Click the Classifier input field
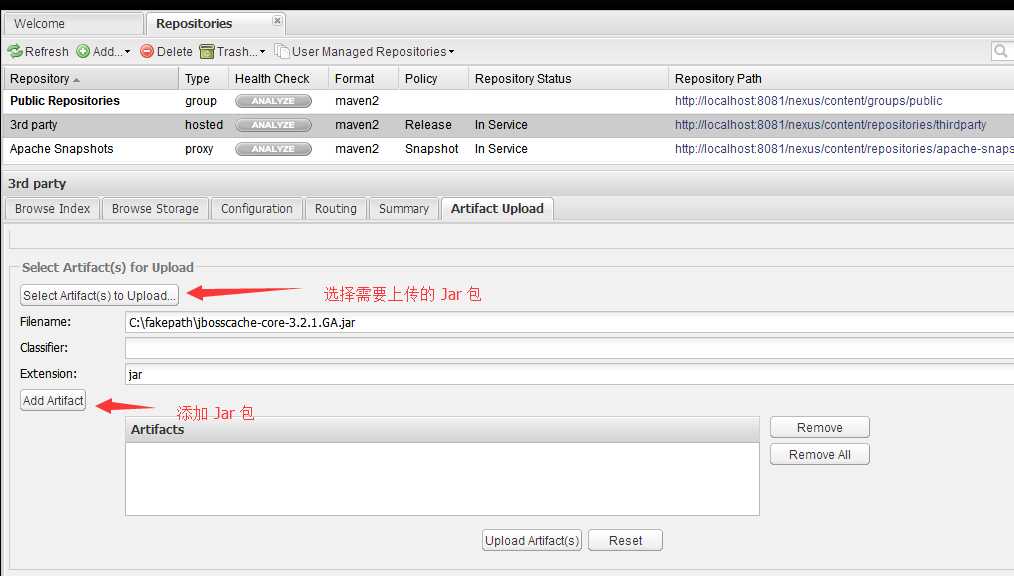The height and width of the screenshot is (576, 1014). point(569,348)
